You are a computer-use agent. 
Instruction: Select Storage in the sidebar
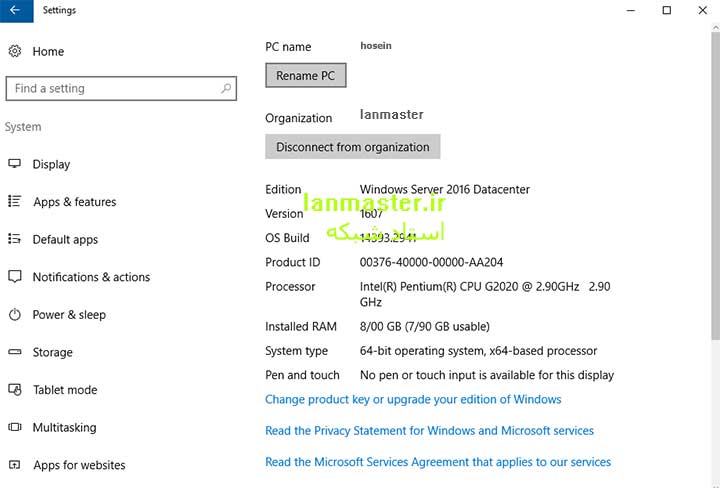click(53, 353)
